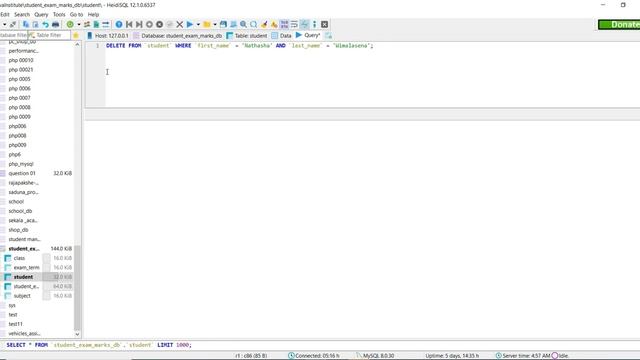
Task: Click the green Donate button
Action: pos(619,24)
